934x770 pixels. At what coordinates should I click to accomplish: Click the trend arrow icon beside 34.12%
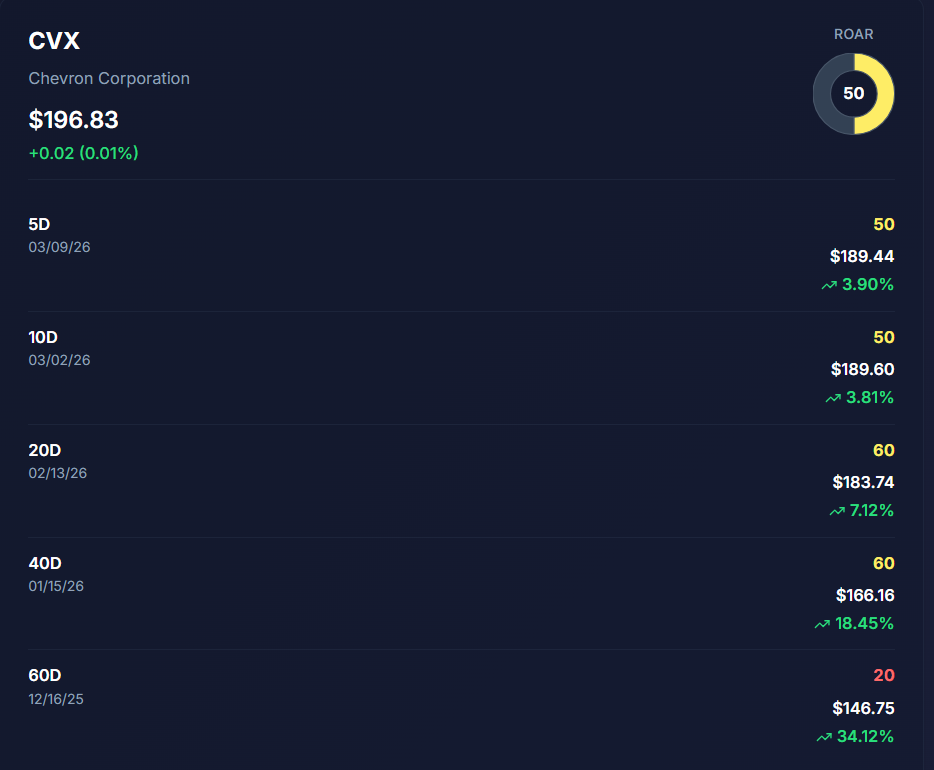pyautogui.click(x=824, y=737)
